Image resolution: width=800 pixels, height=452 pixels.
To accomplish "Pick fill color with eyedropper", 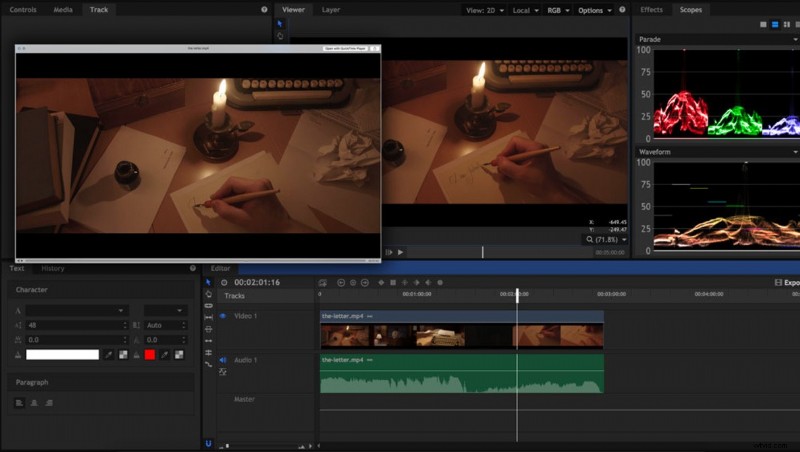I will (109, 355).
